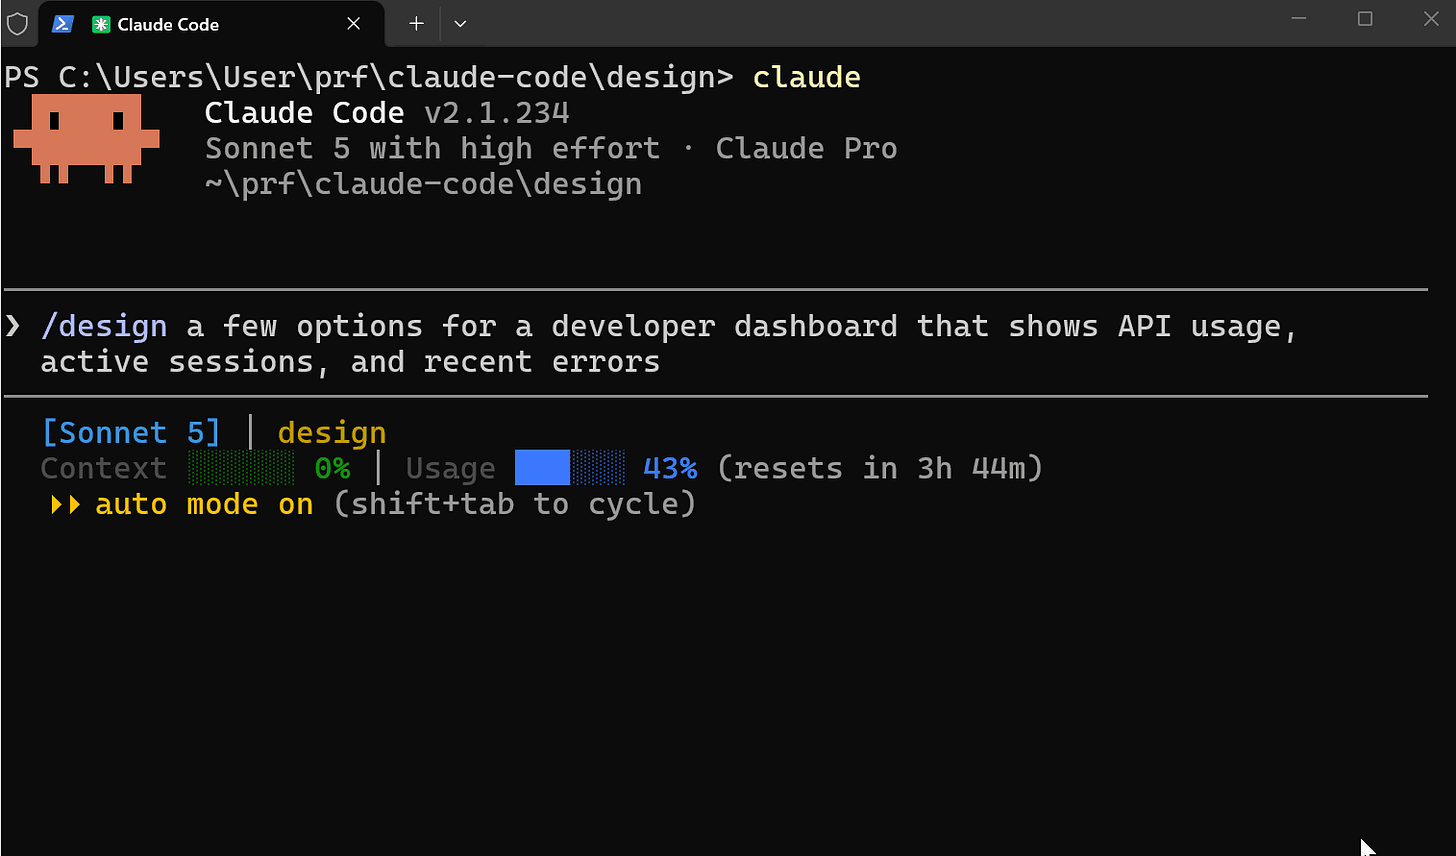
Task: Click the /design command text
Action: tap(104, 327)
